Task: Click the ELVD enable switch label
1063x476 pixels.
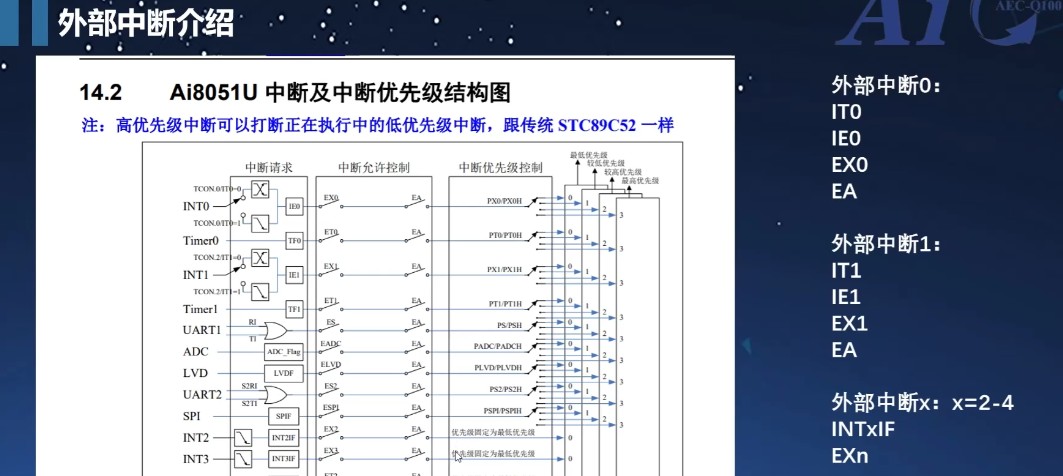Action: click(x=331, y=365)
